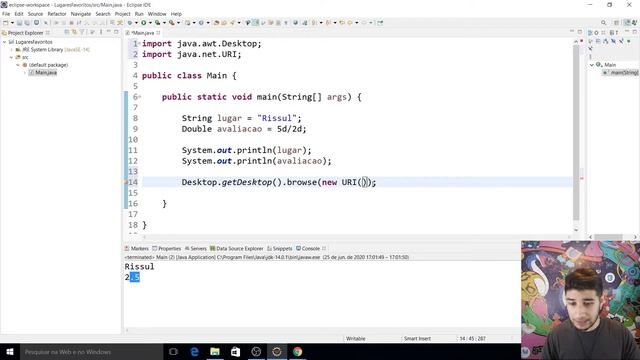Minimize the editor area
The image size is (640, 360).
point(572,32)
